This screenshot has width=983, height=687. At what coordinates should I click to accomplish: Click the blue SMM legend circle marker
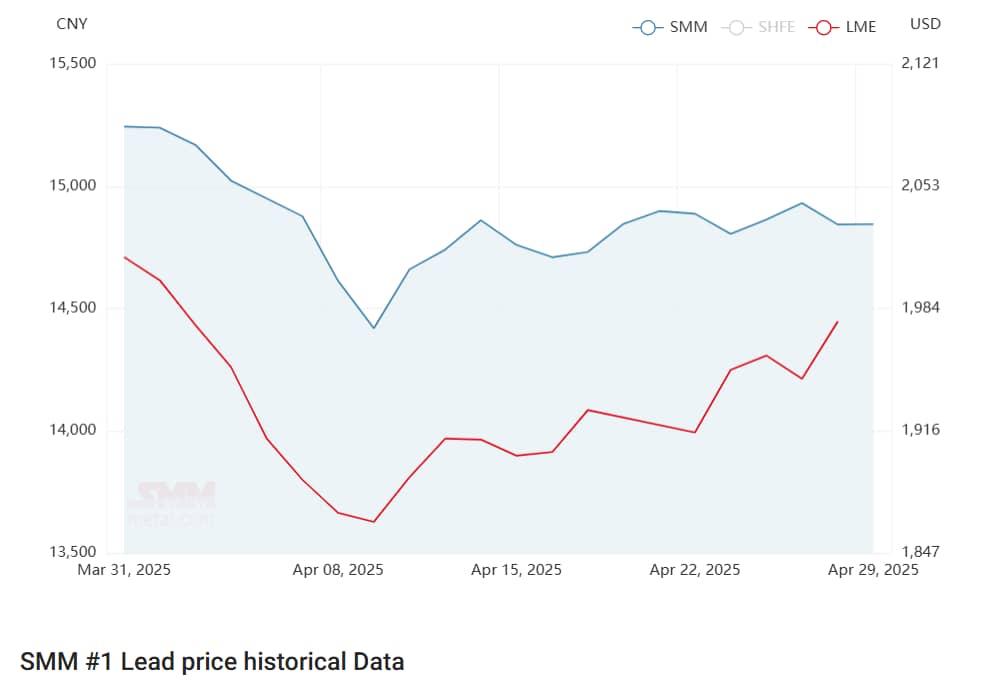[x=647, y=27]
